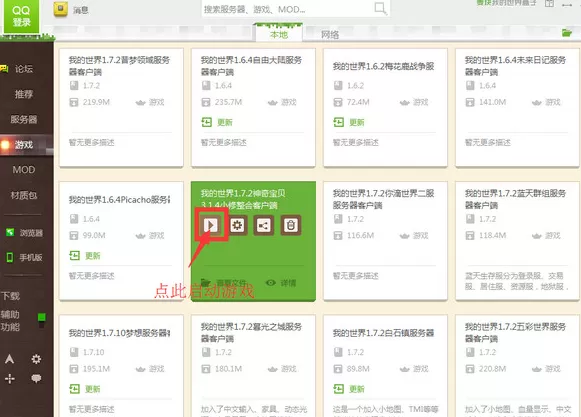Click the window layout icon at top right
This screenshot has width=581, height=417.
pos(550,4)
